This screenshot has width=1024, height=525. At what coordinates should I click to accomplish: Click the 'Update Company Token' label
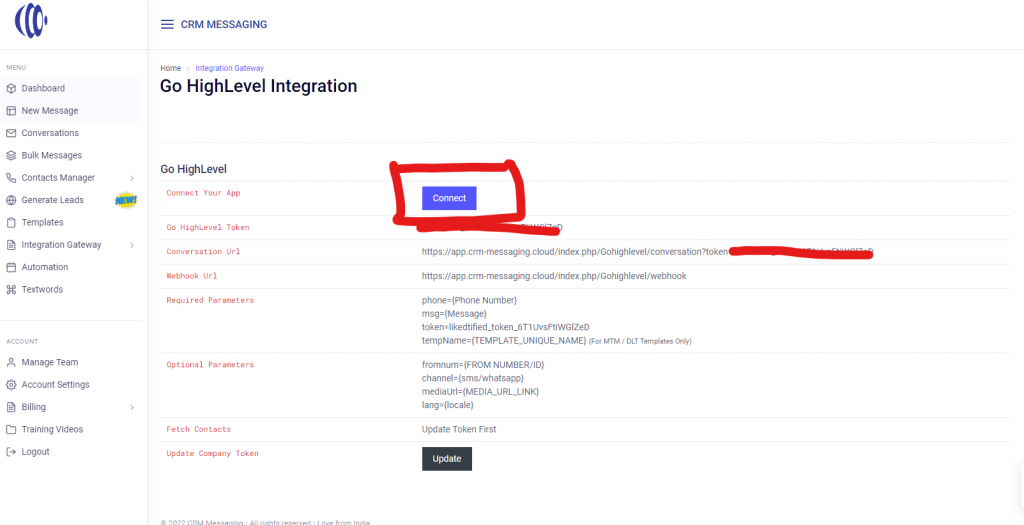click(x=212, y=453)
